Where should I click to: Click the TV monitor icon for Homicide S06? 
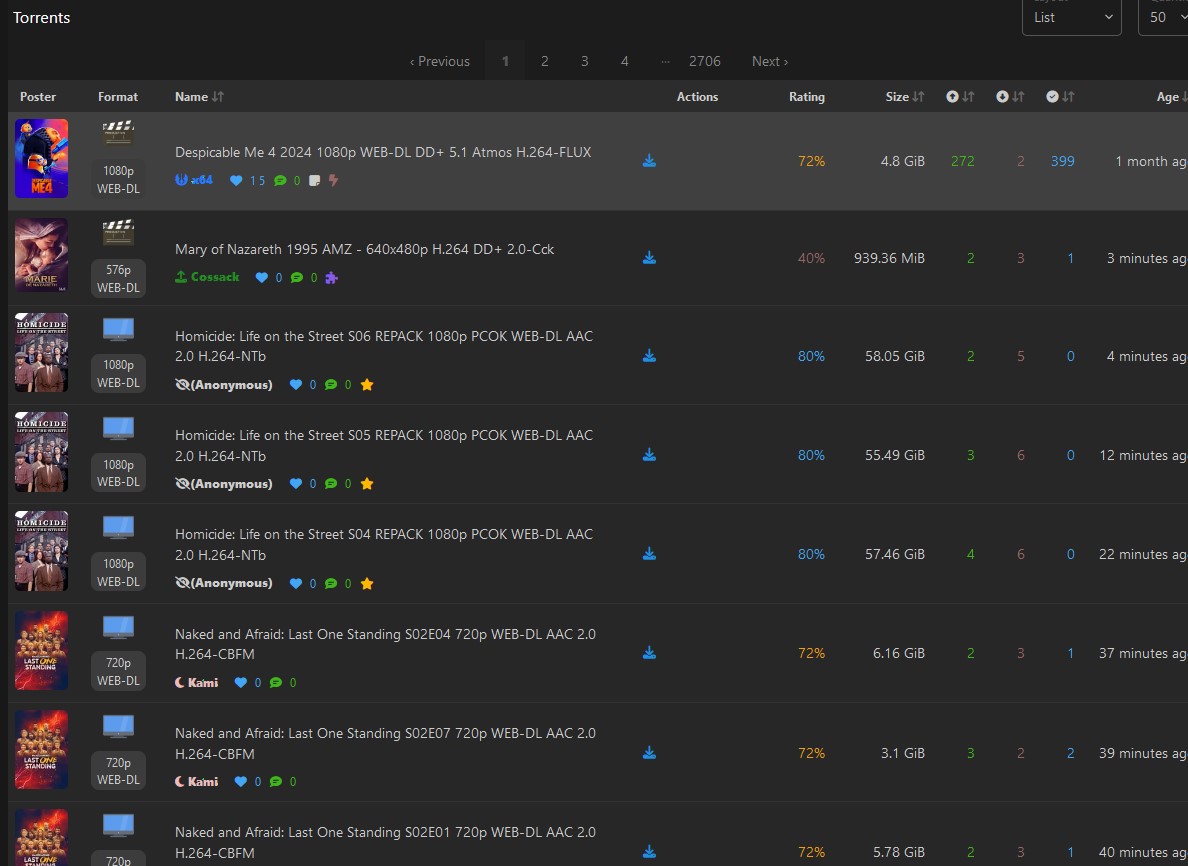118,330
